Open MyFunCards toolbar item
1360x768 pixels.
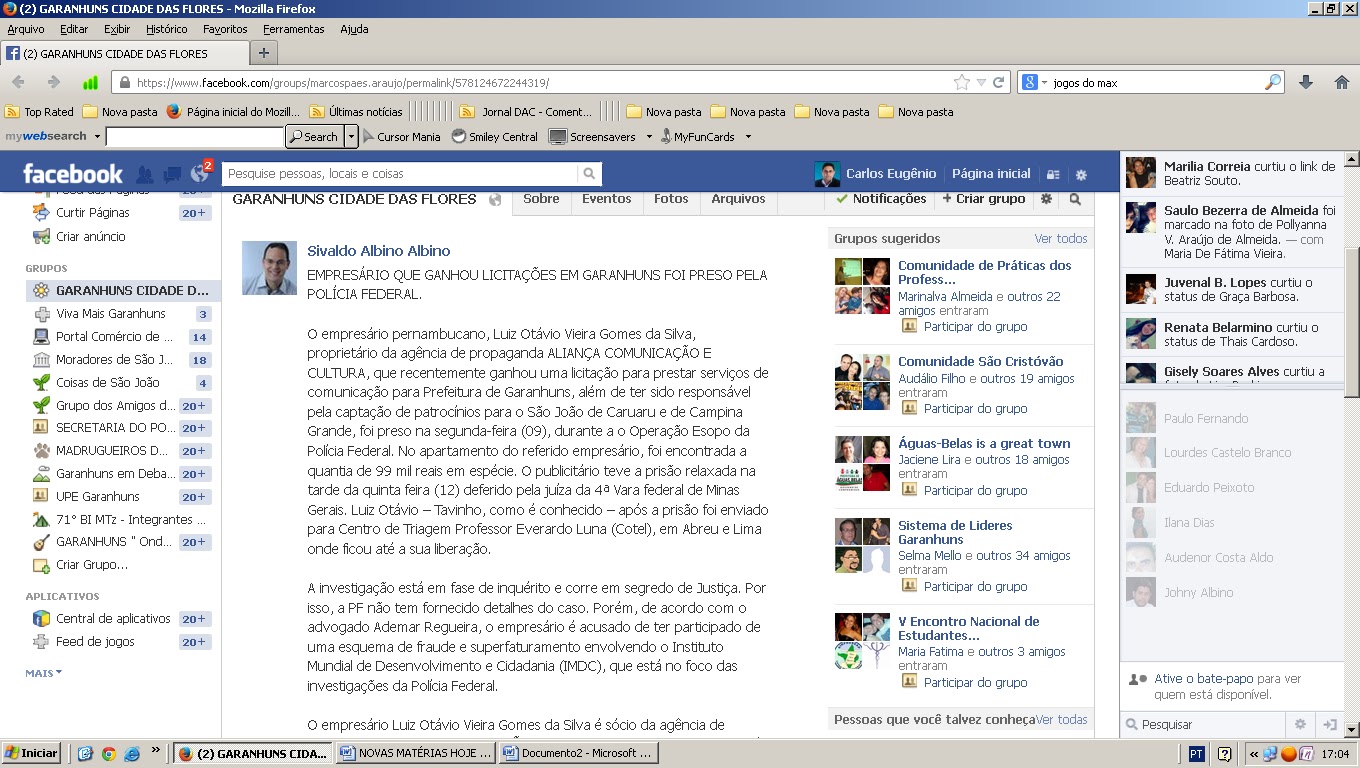(x=697, y=136)
